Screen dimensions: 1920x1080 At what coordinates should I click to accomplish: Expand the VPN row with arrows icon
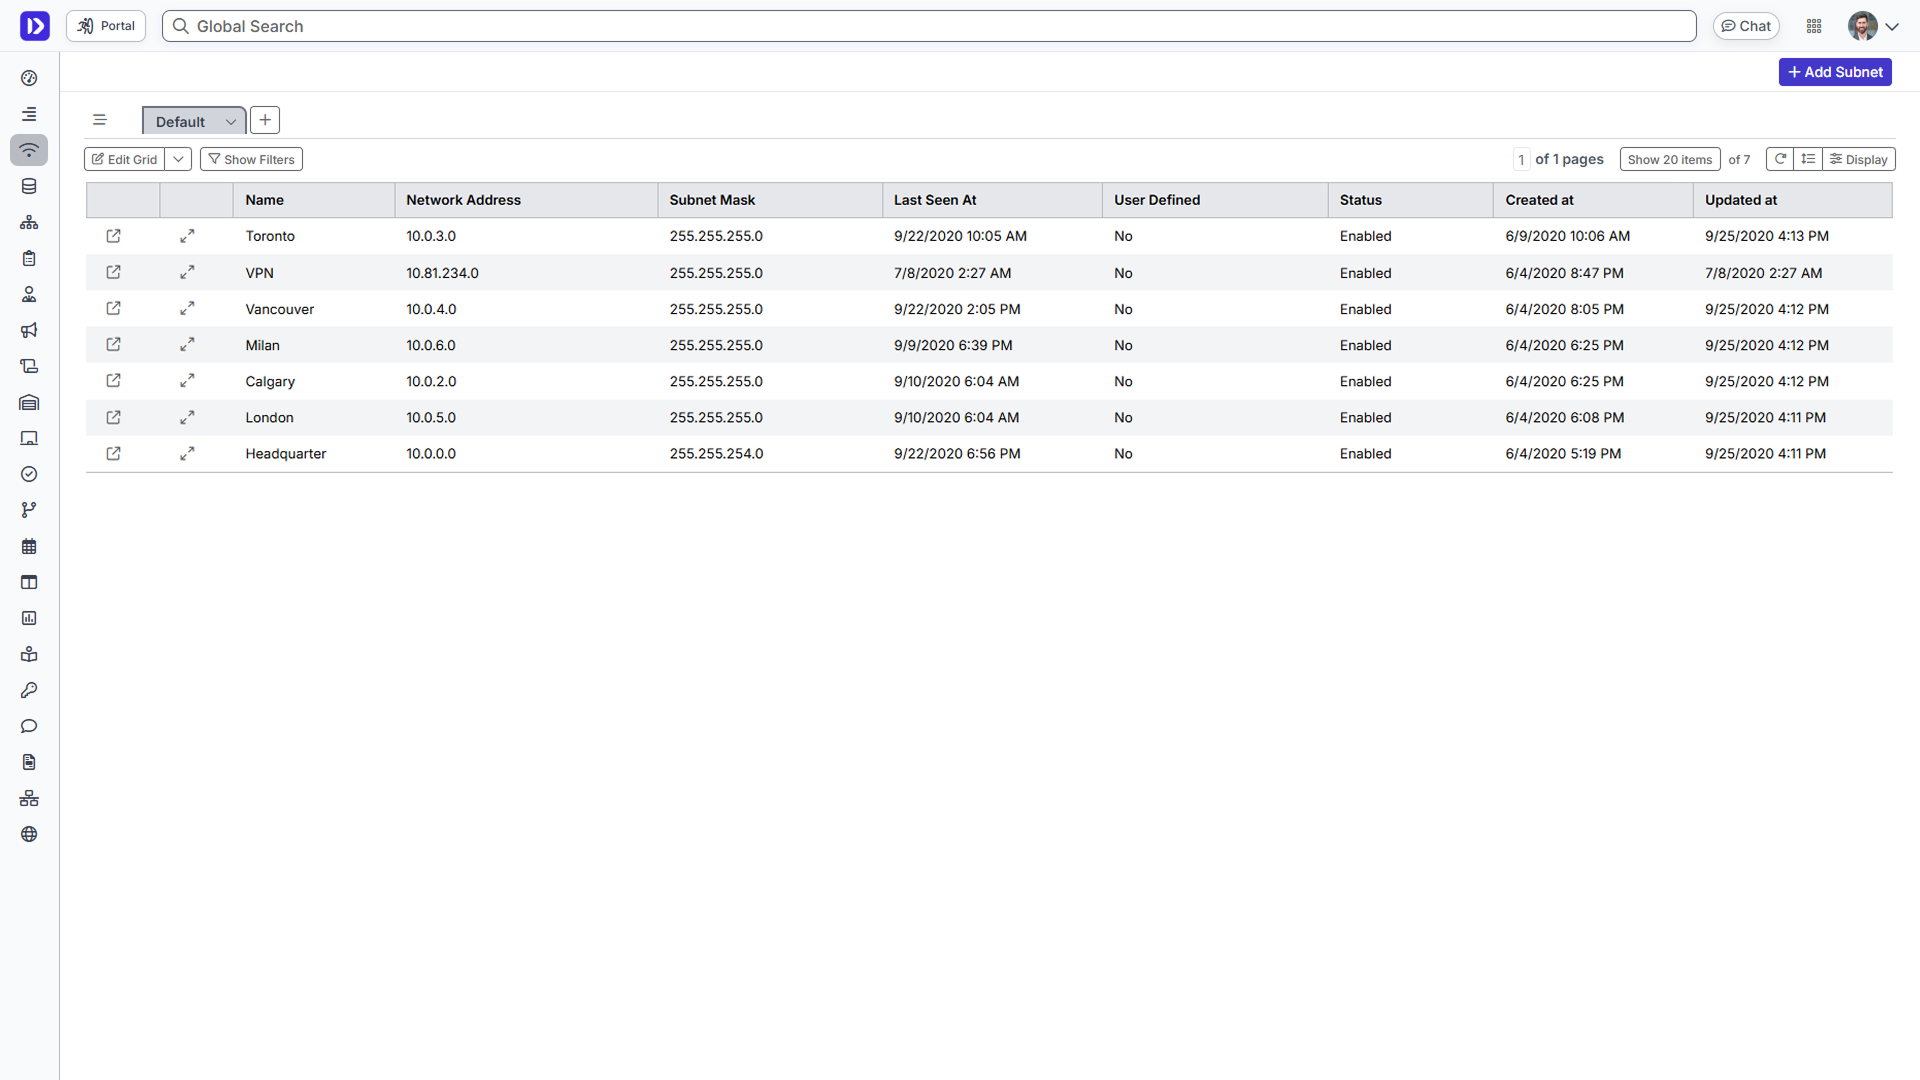[x=187, y=272]
